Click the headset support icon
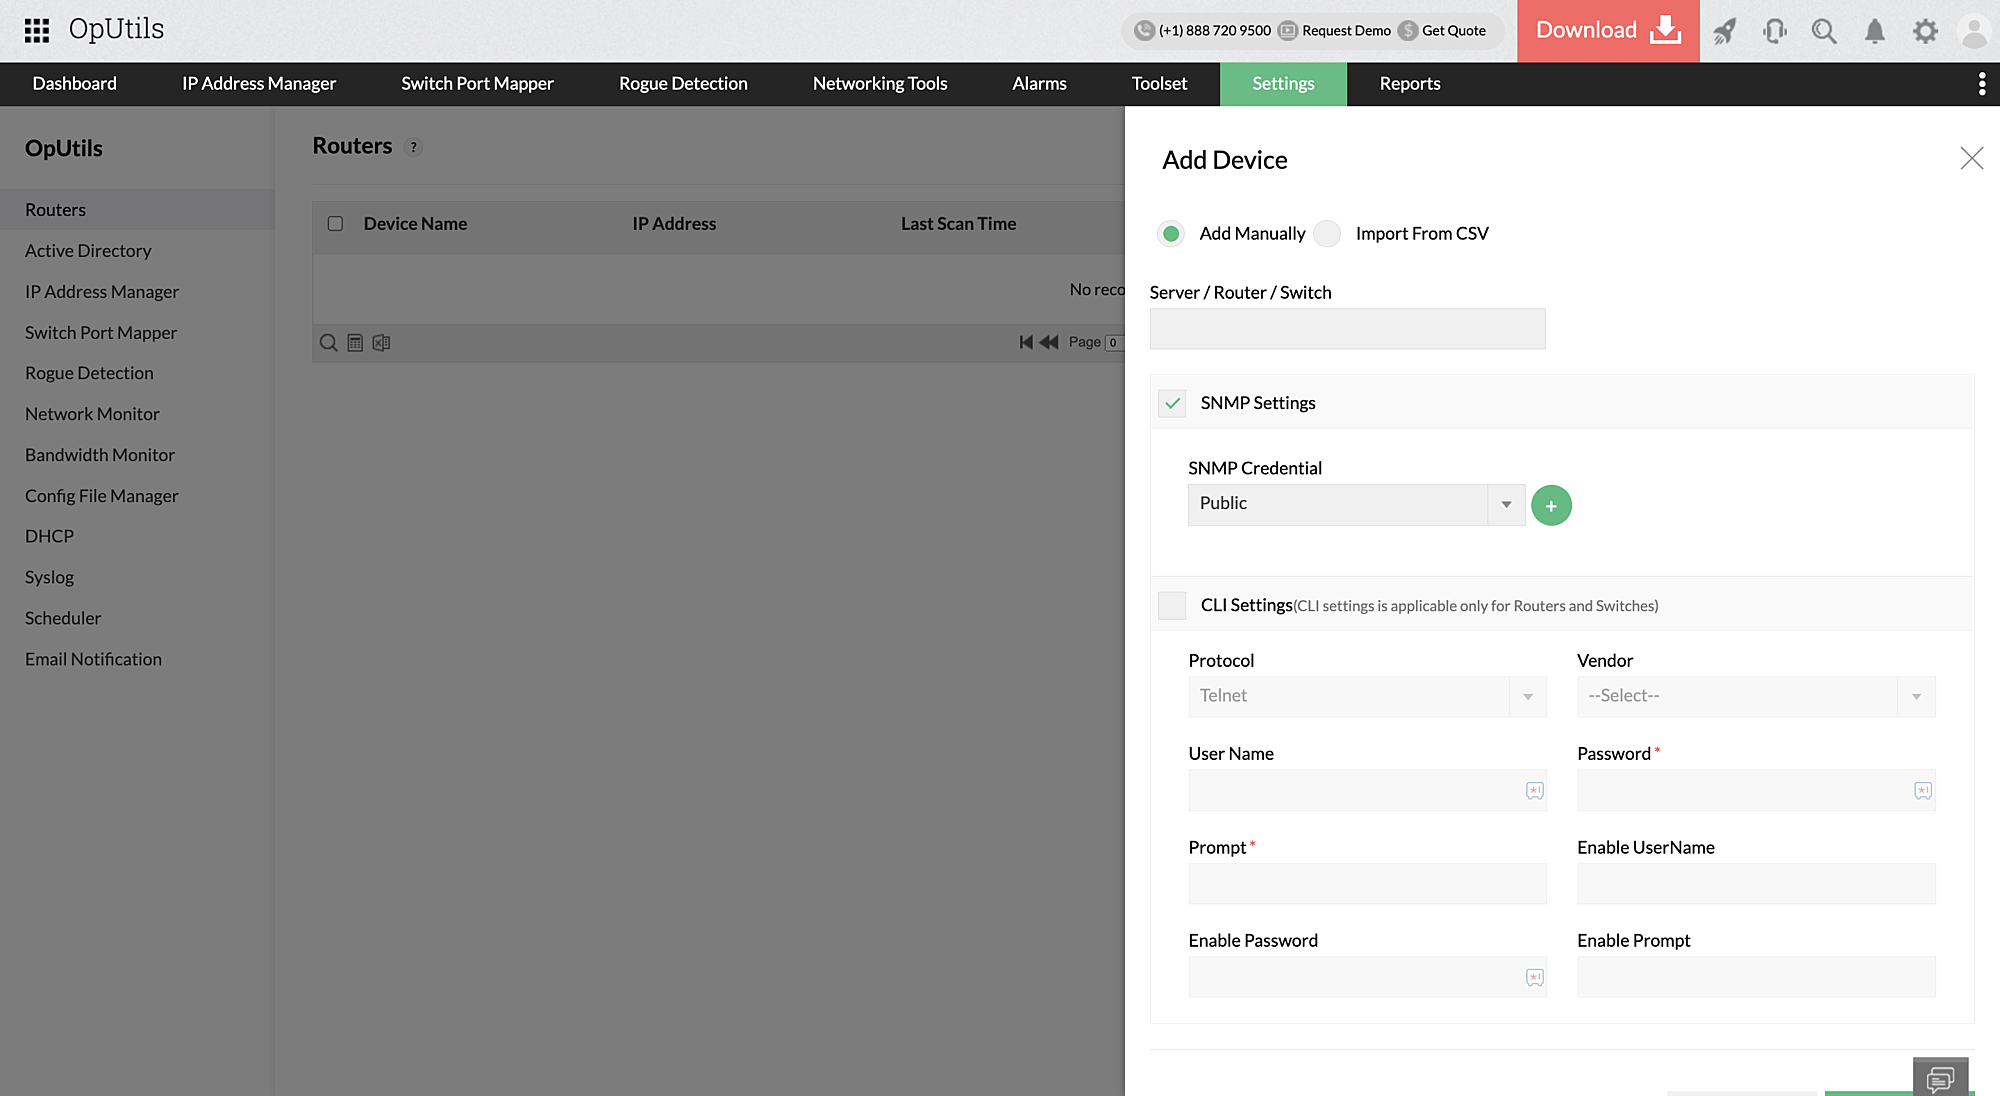2000x1096 pixels. point(1775,31)
